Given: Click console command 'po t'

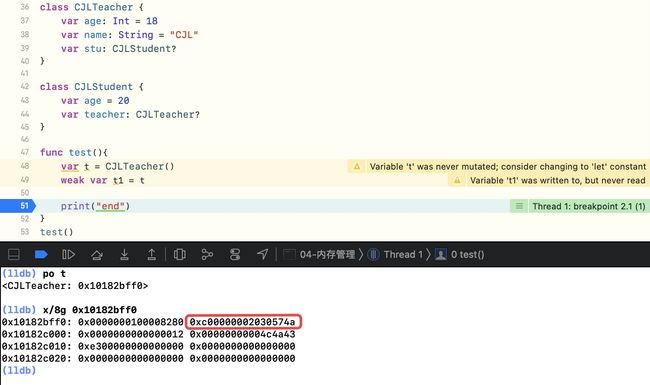Looking at the screenshot, I should point(54,274).
